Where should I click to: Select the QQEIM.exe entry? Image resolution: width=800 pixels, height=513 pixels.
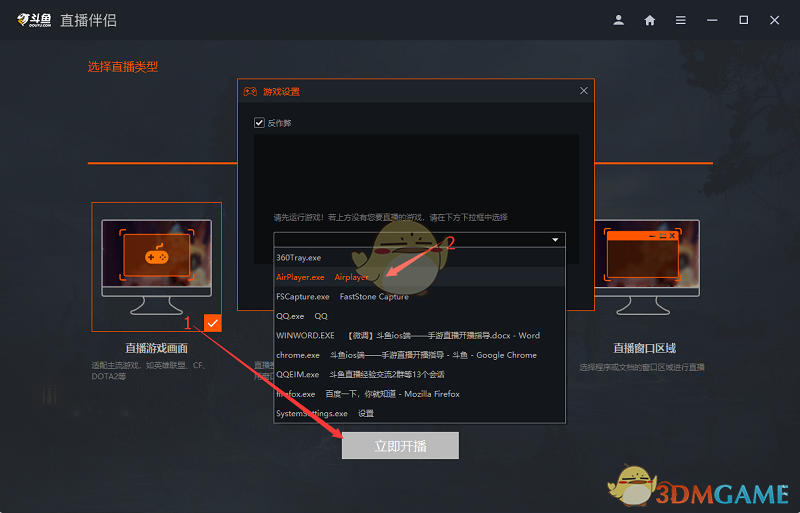click(419, 374)
